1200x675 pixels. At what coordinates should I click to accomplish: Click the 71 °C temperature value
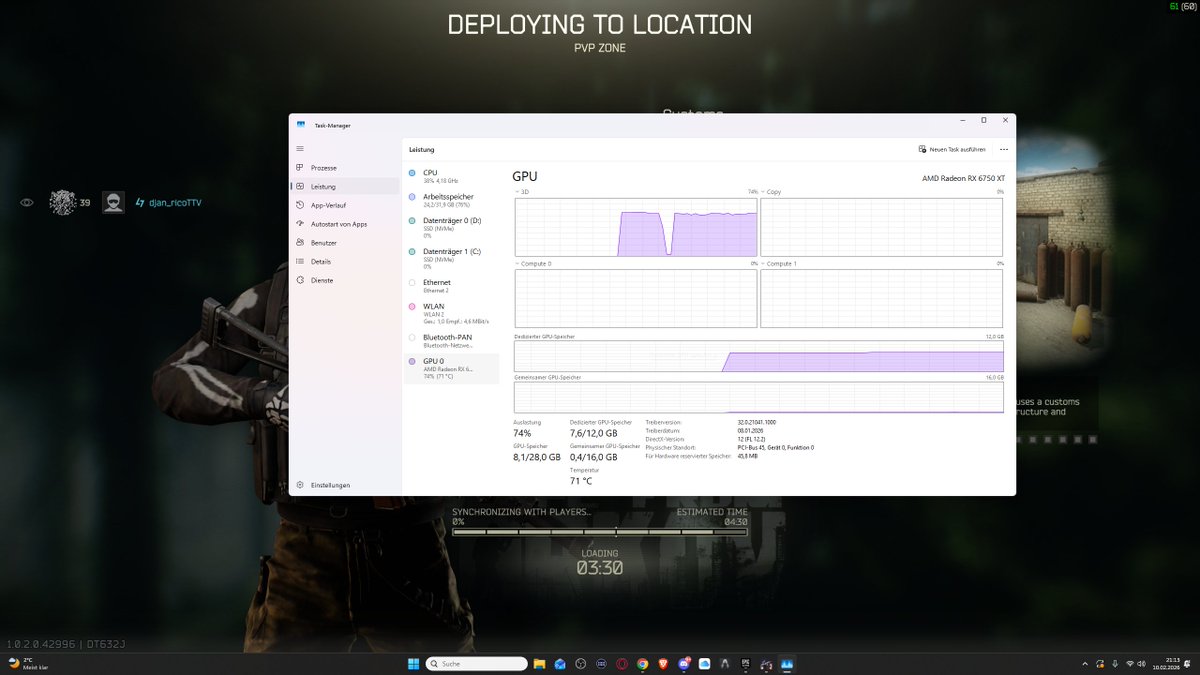click(580, 481)
